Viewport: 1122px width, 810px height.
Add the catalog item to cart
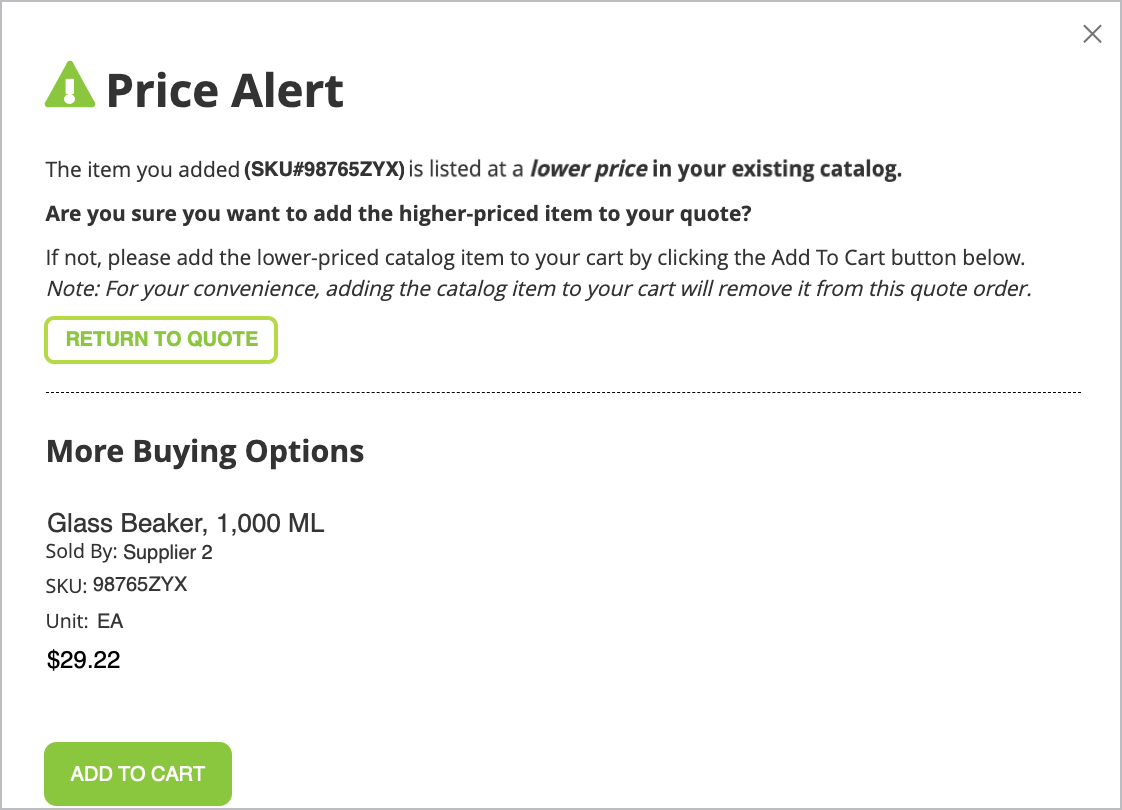(x=138, y=774)
